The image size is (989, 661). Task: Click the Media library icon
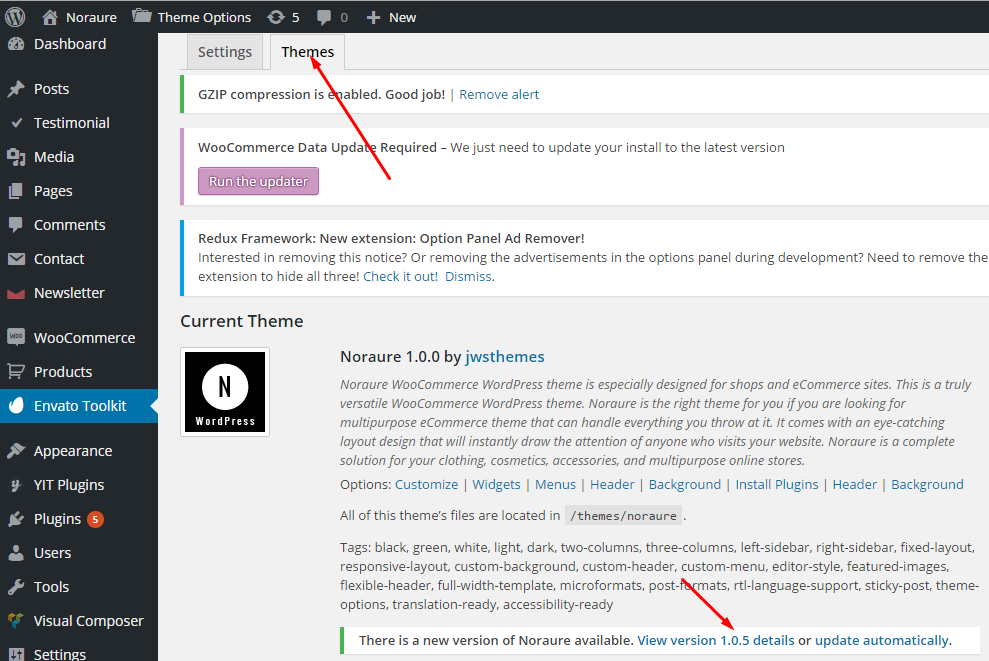click(16, 157)
